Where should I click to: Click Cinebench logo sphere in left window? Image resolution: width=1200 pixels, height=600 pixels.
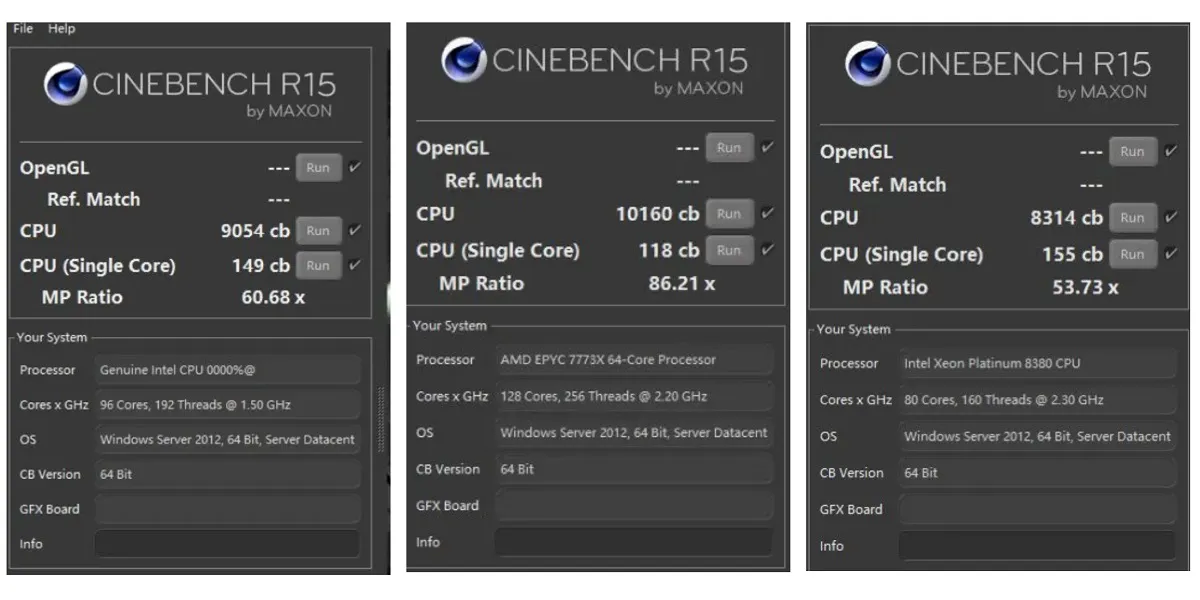coord(65,84)
